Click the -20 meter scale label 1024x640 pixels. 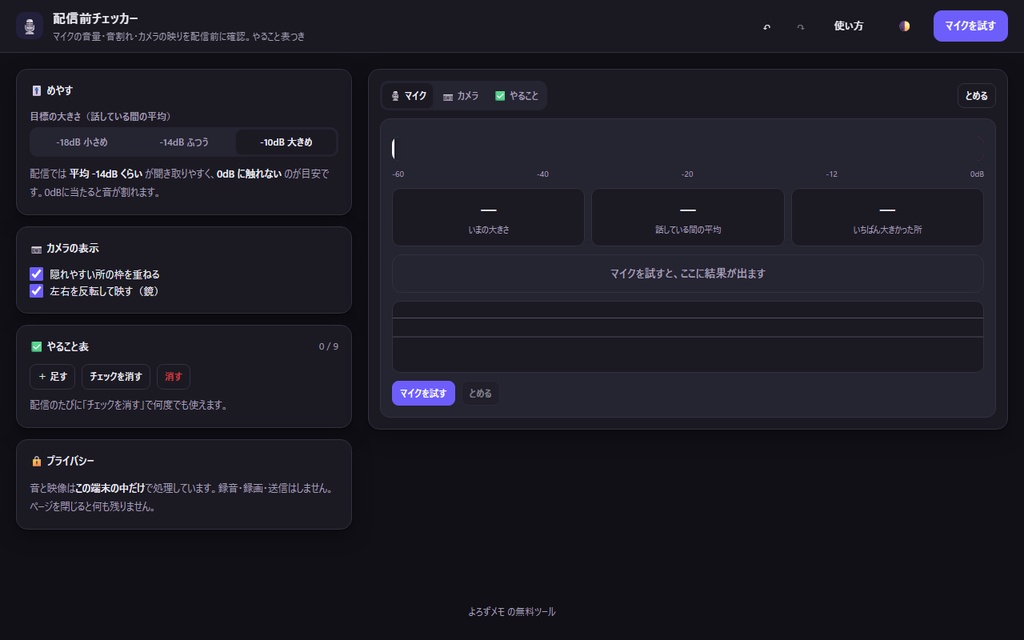coord(687,174)
